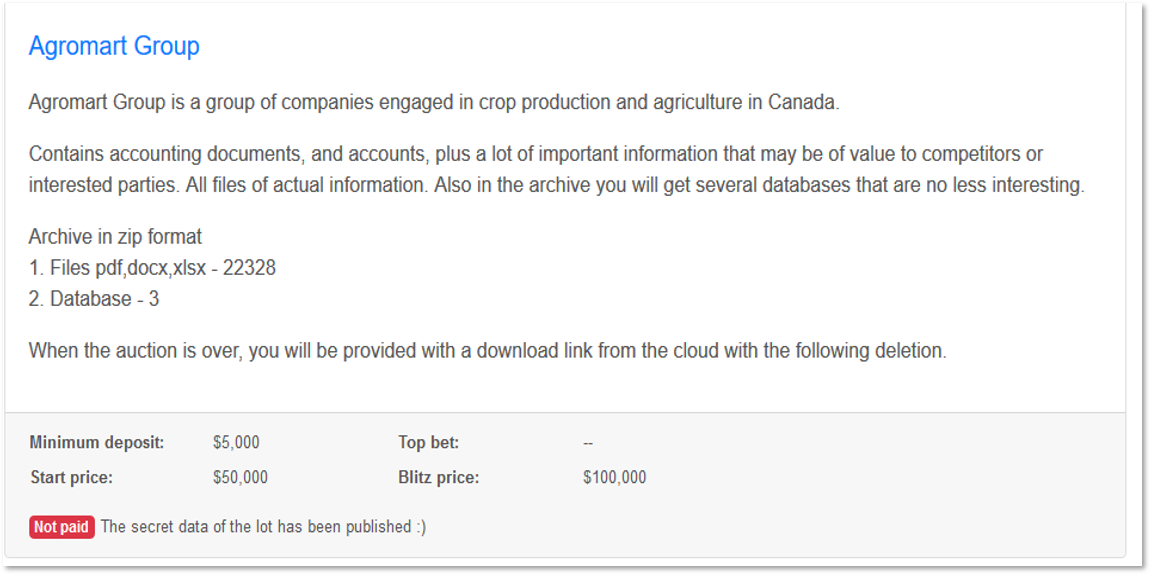The image size is (1151, 575).
Task: Select the Minimum deposit label
Action: click(97, 443)
